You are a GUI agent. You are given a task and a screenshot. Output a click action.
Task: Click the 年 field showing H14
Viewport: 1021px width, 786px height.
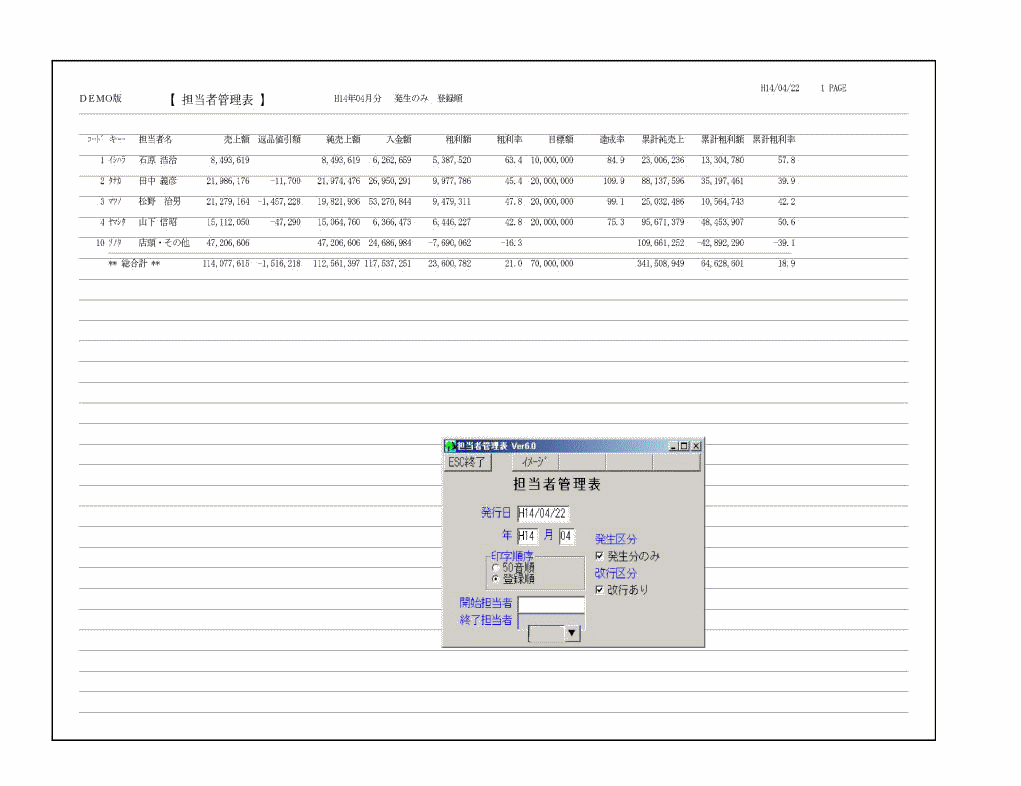(x=527, y=536)
